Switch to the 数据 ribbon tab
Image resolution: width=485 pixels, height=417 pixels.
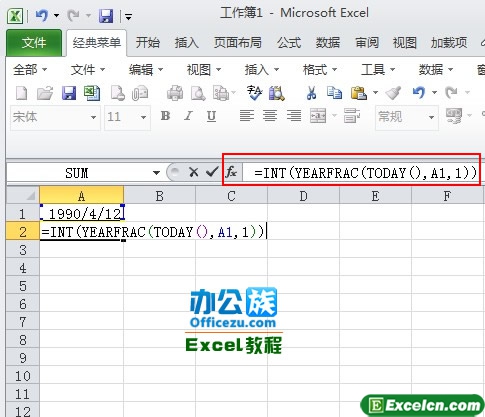click(x=328, y=43)
